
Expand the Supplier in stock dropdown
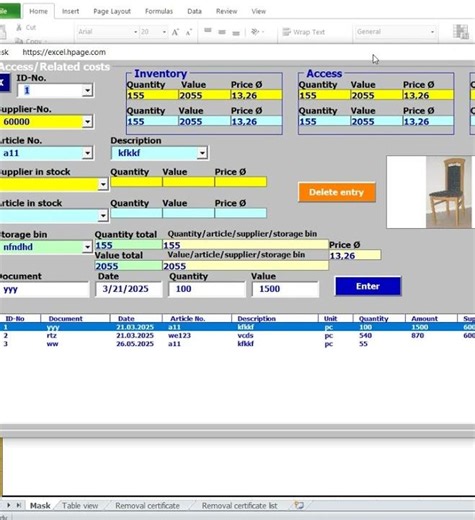pos(103,184)
